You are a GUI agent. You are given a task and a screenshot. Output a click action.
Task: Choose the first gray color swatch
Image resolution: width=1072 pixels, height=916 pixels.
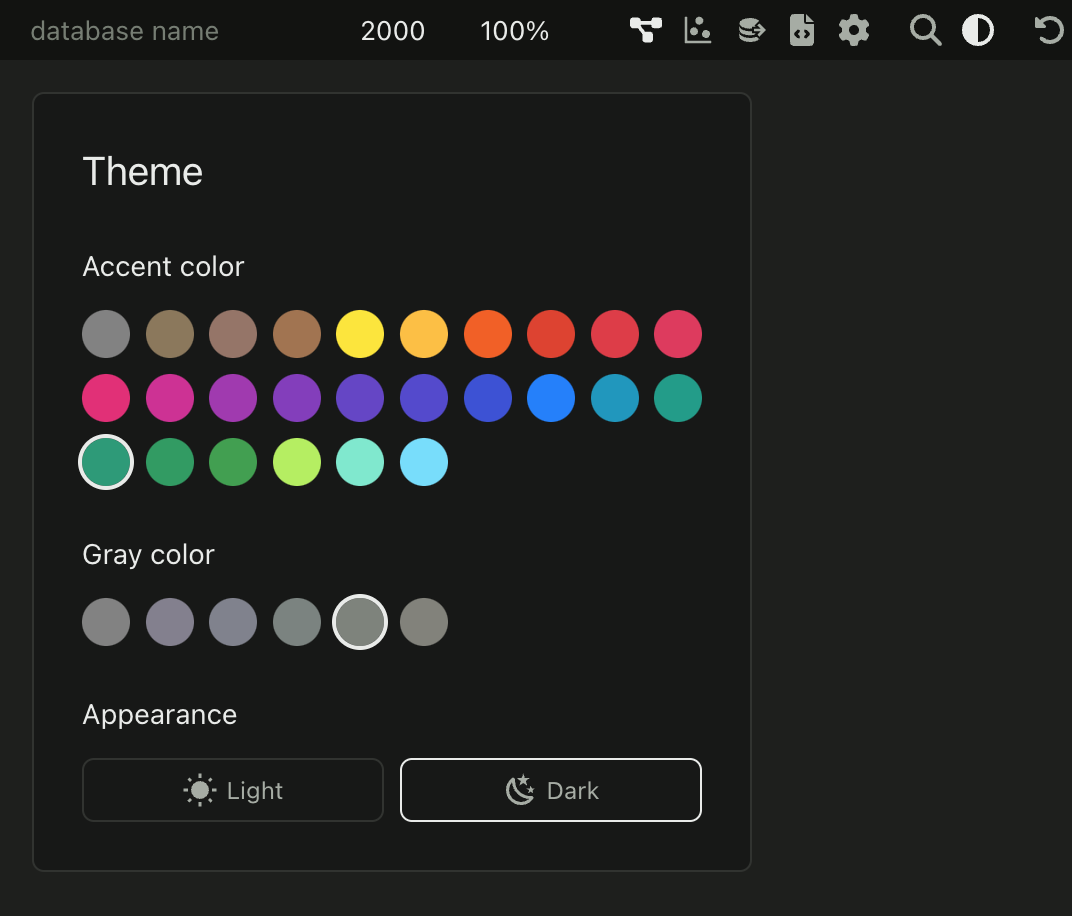click(x=106, y=622)
